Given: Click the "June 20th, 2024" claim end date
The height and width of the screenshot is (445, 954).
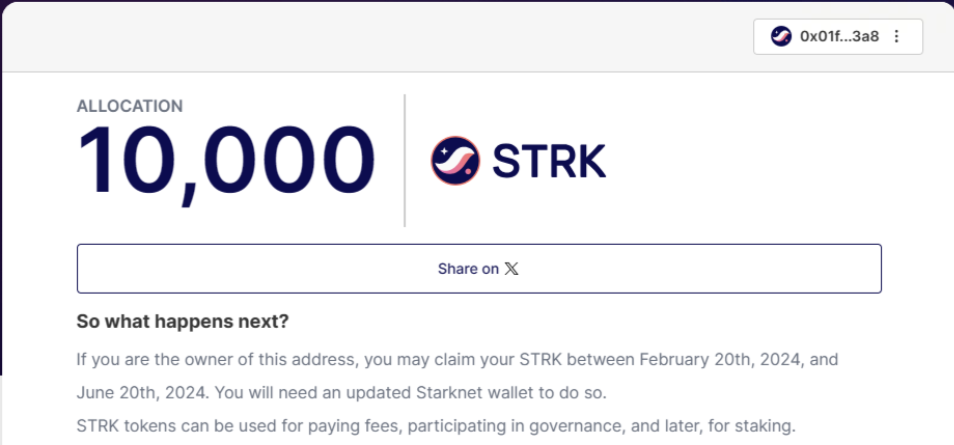Looking at the screenshot, I should click(x=142, y=393).
